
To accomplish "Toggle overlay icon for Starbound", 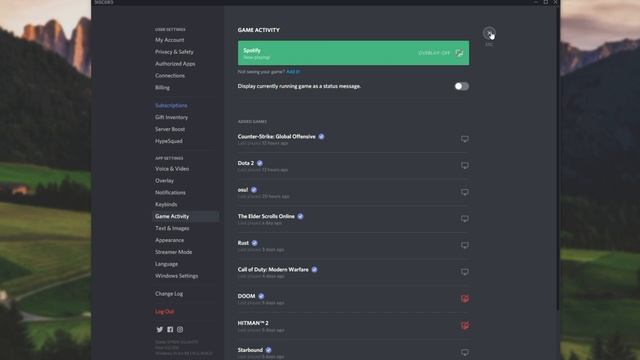I will (464, 352).
